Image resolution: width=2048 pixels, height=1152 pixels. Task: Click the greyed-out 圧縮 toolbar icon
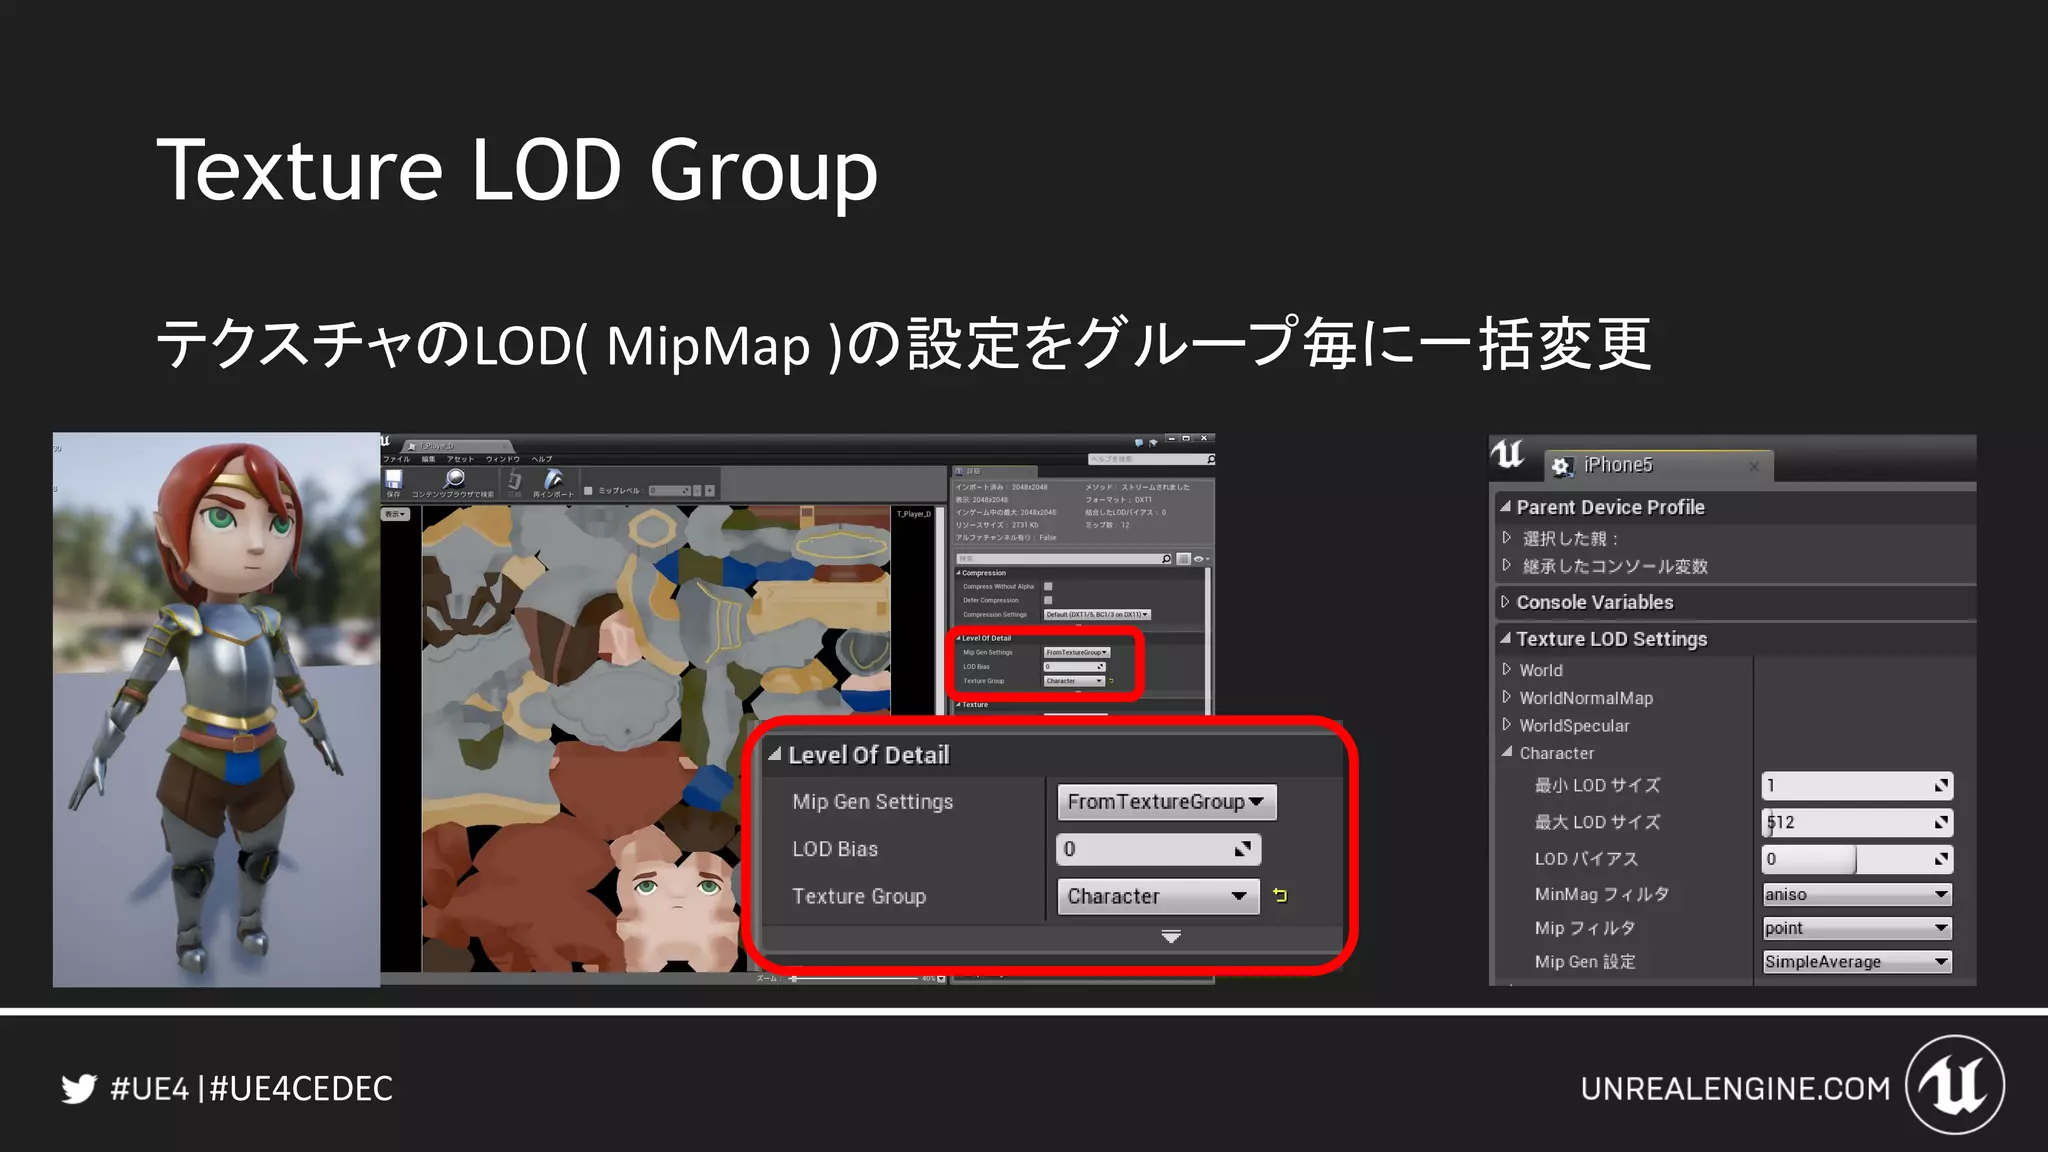(x=514, y=479)
